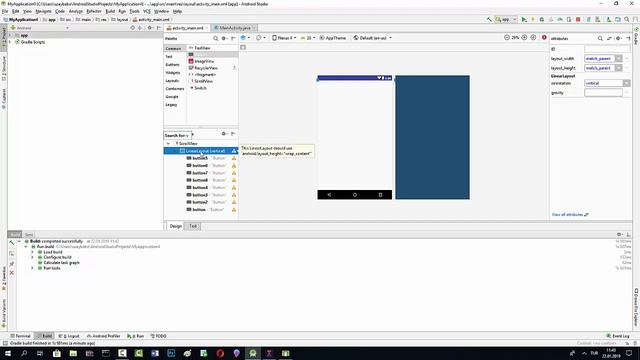Click the Make Project hammer icon
This screenshot has width=640, height=360.
tap(489, 19)
